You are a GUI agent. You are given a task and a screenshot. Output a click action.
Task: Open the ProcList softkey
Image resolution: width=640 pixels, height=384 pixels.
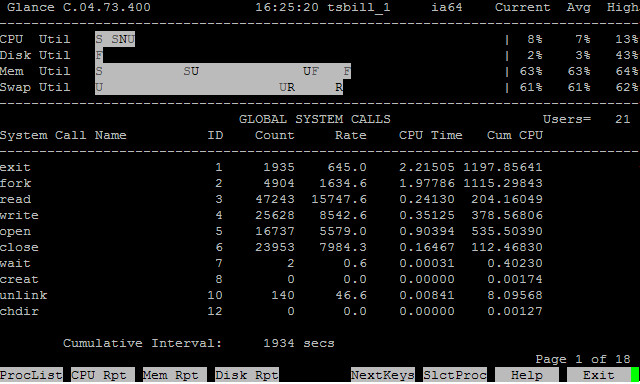coord(31,375)
